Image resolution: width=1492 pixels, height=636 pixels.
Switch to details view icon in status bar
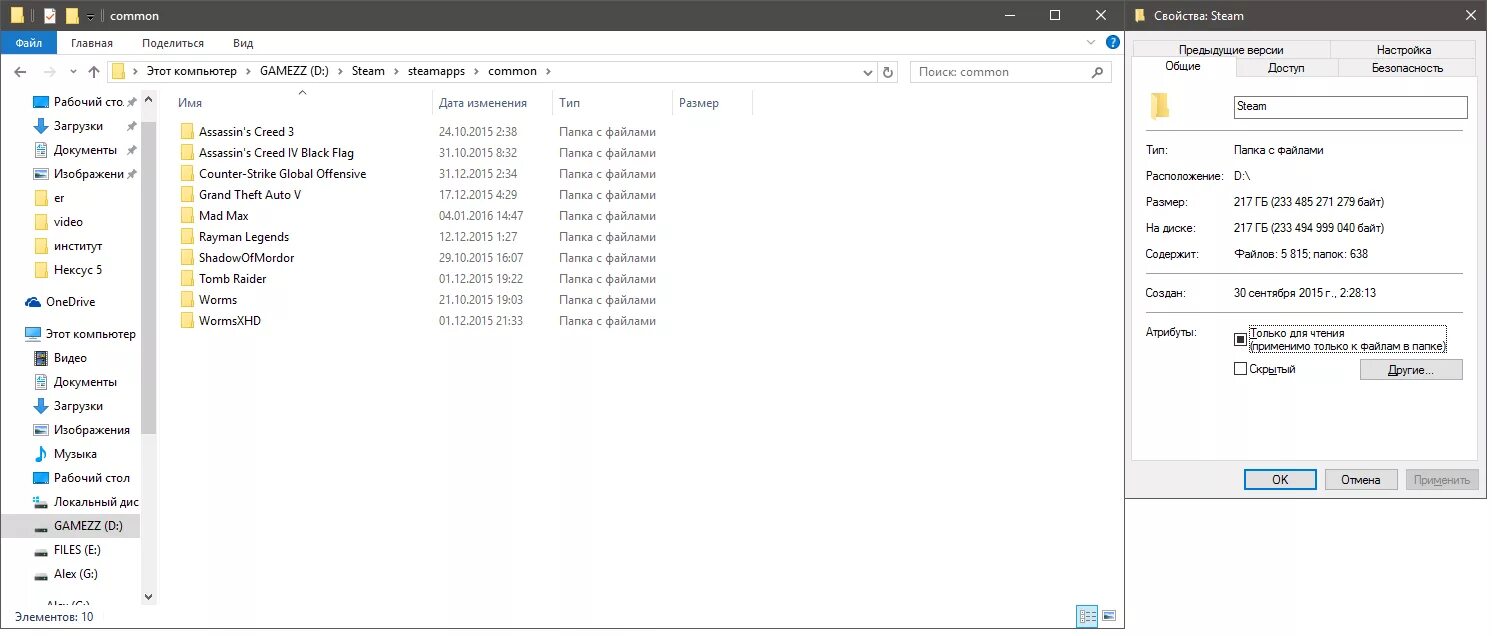[1088, 617]
